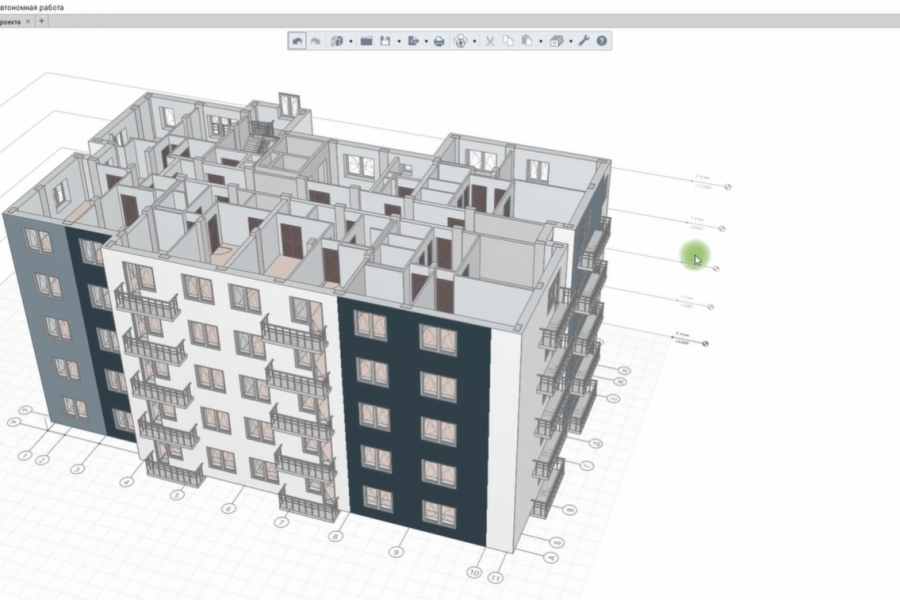The width and height of the screenshot is (900, 600).
Task: Select grid axis bubble 4
Action: (126, 482)
